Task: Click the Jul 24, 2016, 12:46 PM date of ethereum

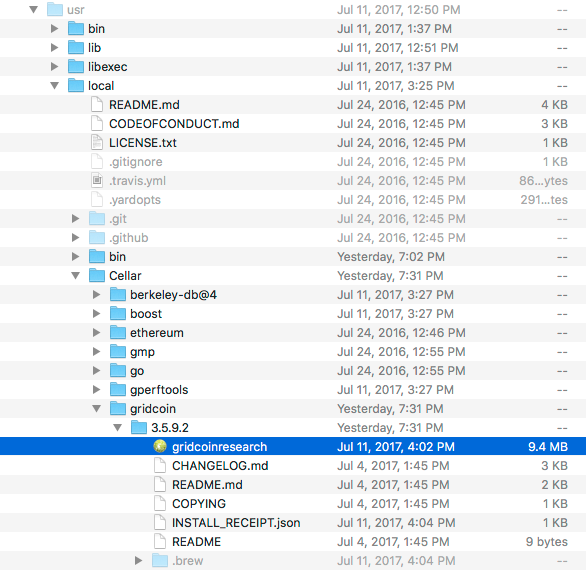Action: tap(401, 333)
